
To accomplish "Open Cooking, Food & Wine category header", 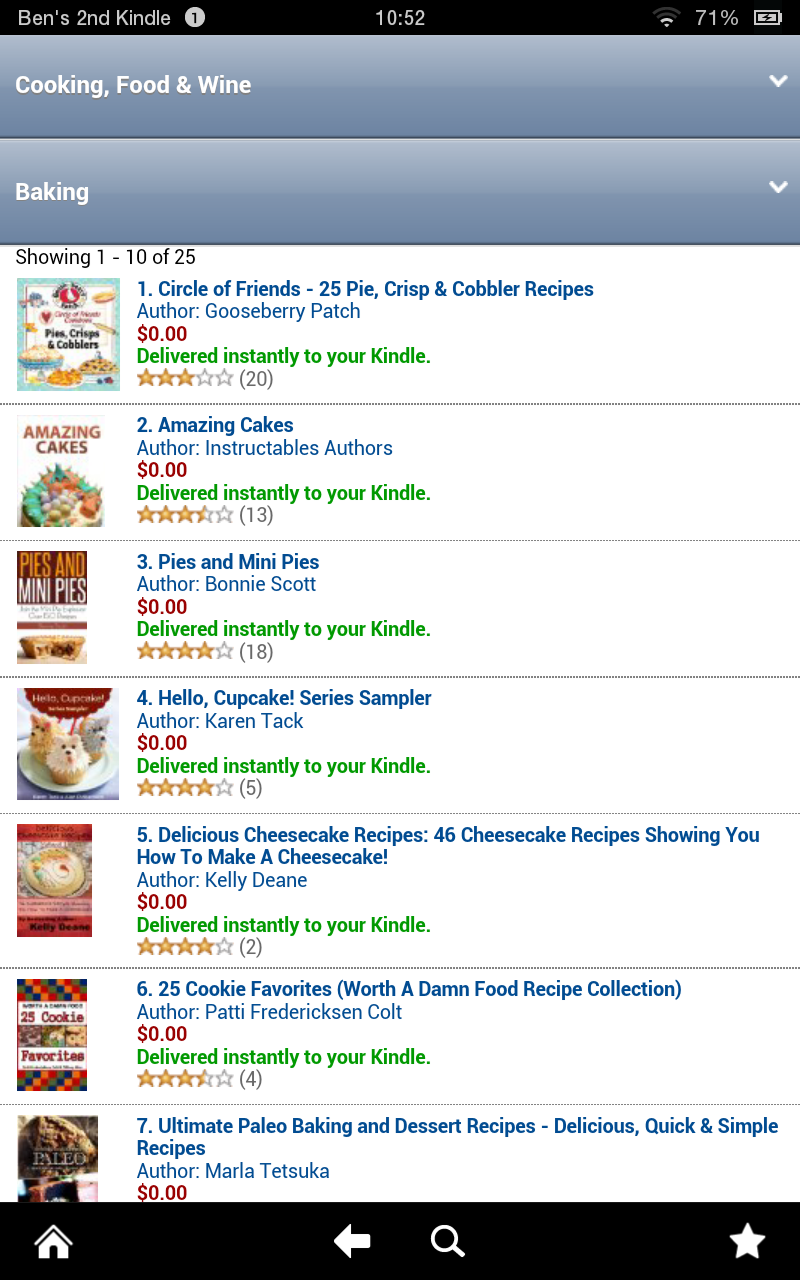I will [x=133, y=86].
